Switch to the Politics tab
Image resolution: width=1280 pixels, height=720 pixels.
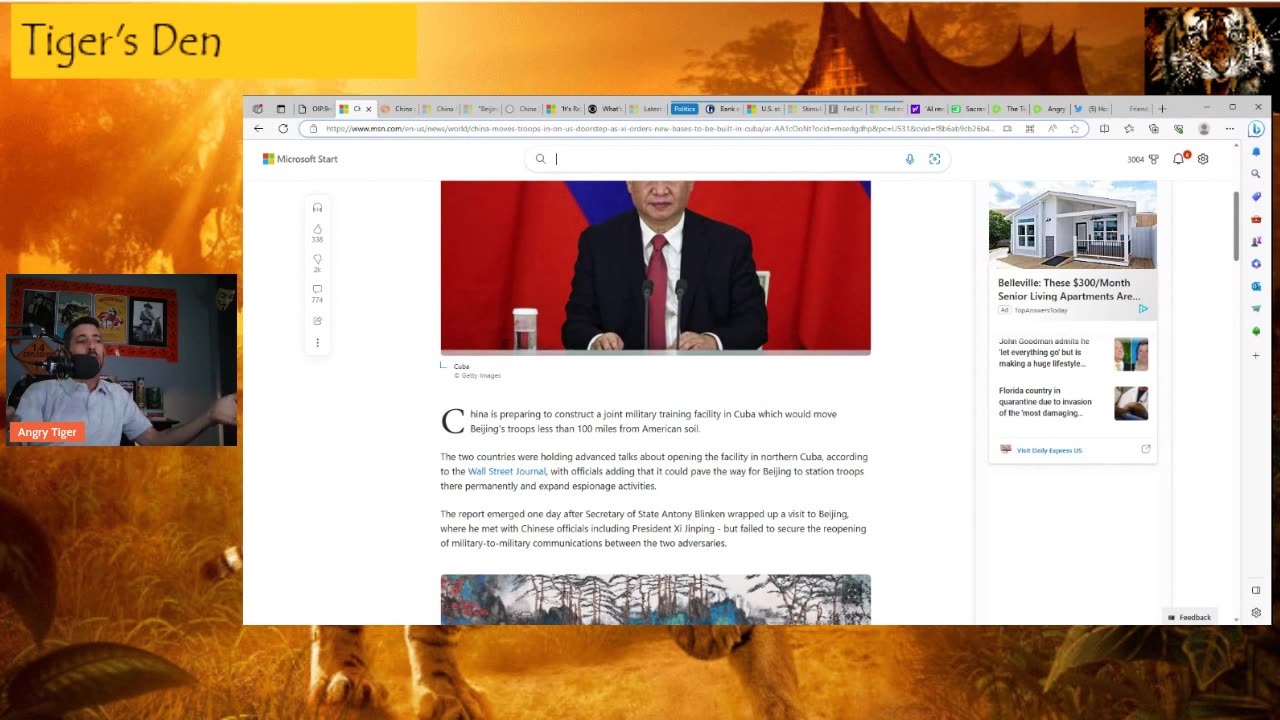tap(684, 109)
